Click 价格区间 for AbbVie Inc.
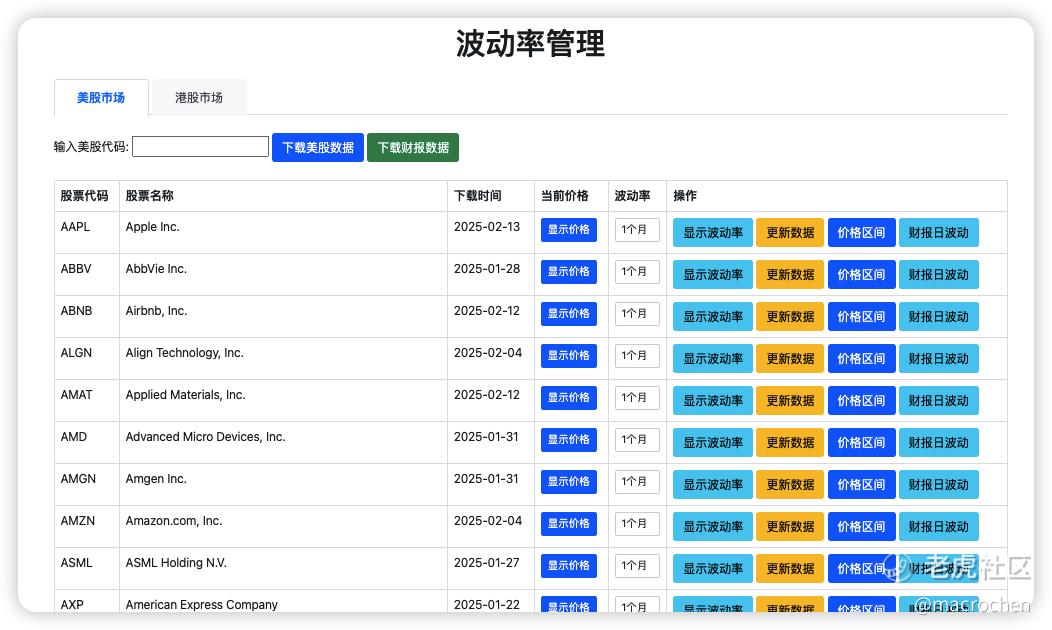This screenshot has width=1052, height=630. pyautogui.click(x=861, y=274)
